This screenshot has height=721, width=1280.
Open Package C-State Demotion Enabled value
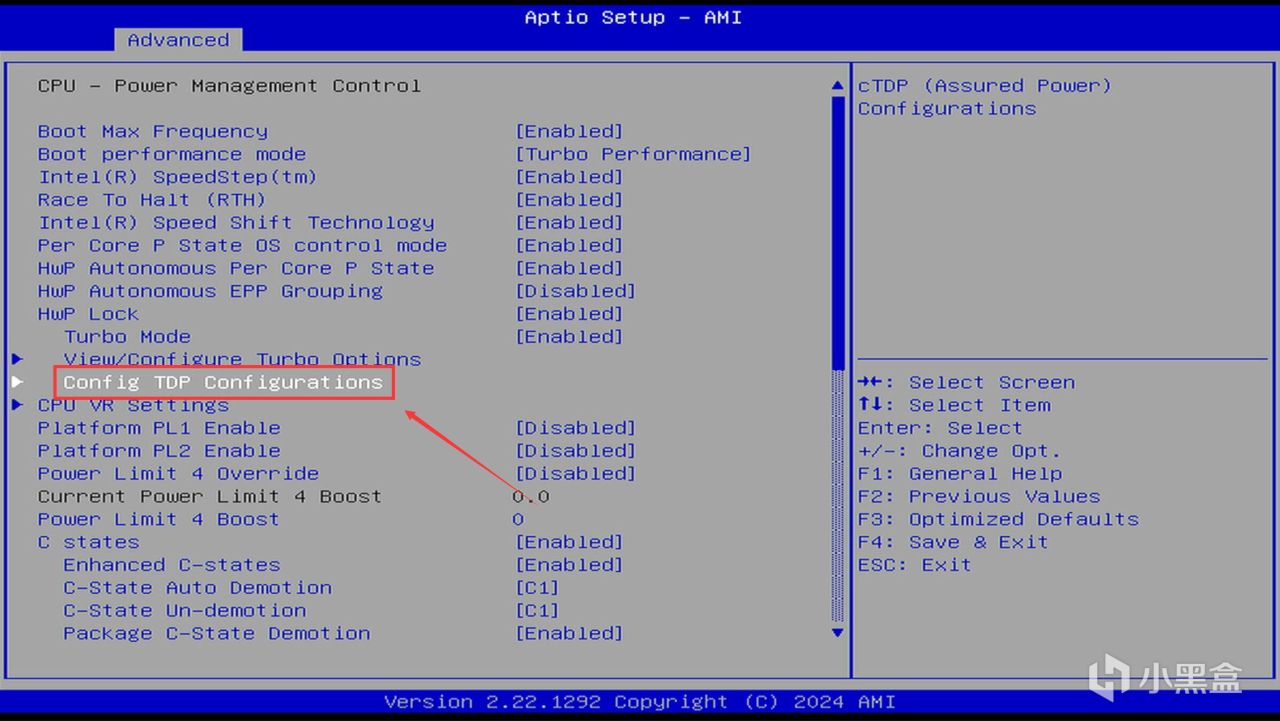click(569, 634)
